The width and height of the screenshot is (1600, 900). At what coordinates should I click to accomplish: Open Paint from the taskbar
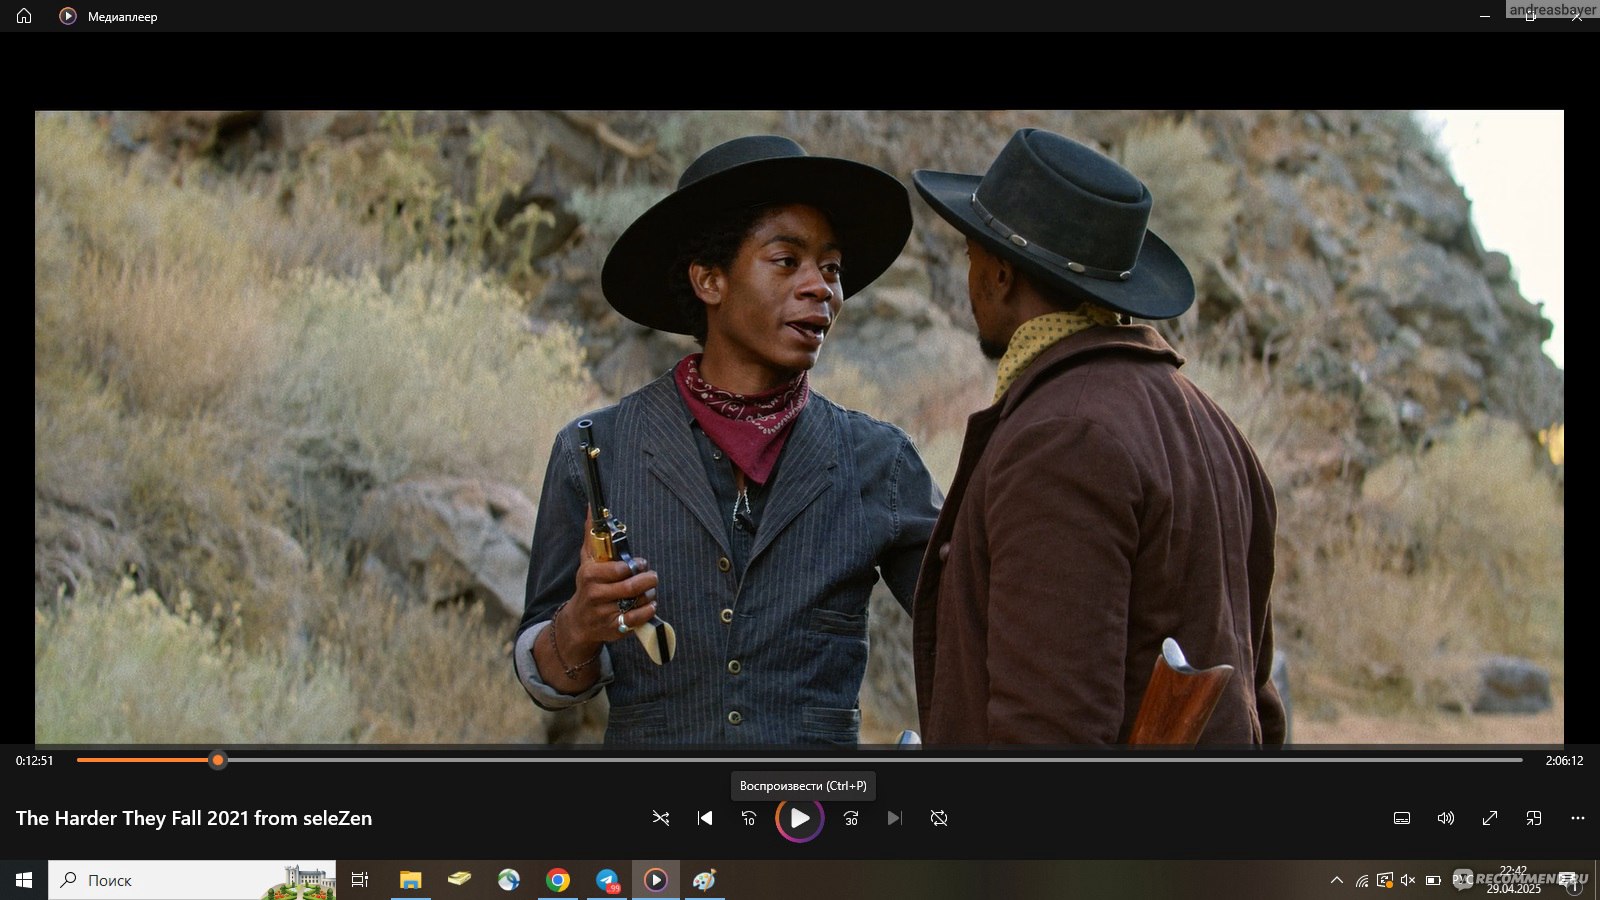(705, 880)
